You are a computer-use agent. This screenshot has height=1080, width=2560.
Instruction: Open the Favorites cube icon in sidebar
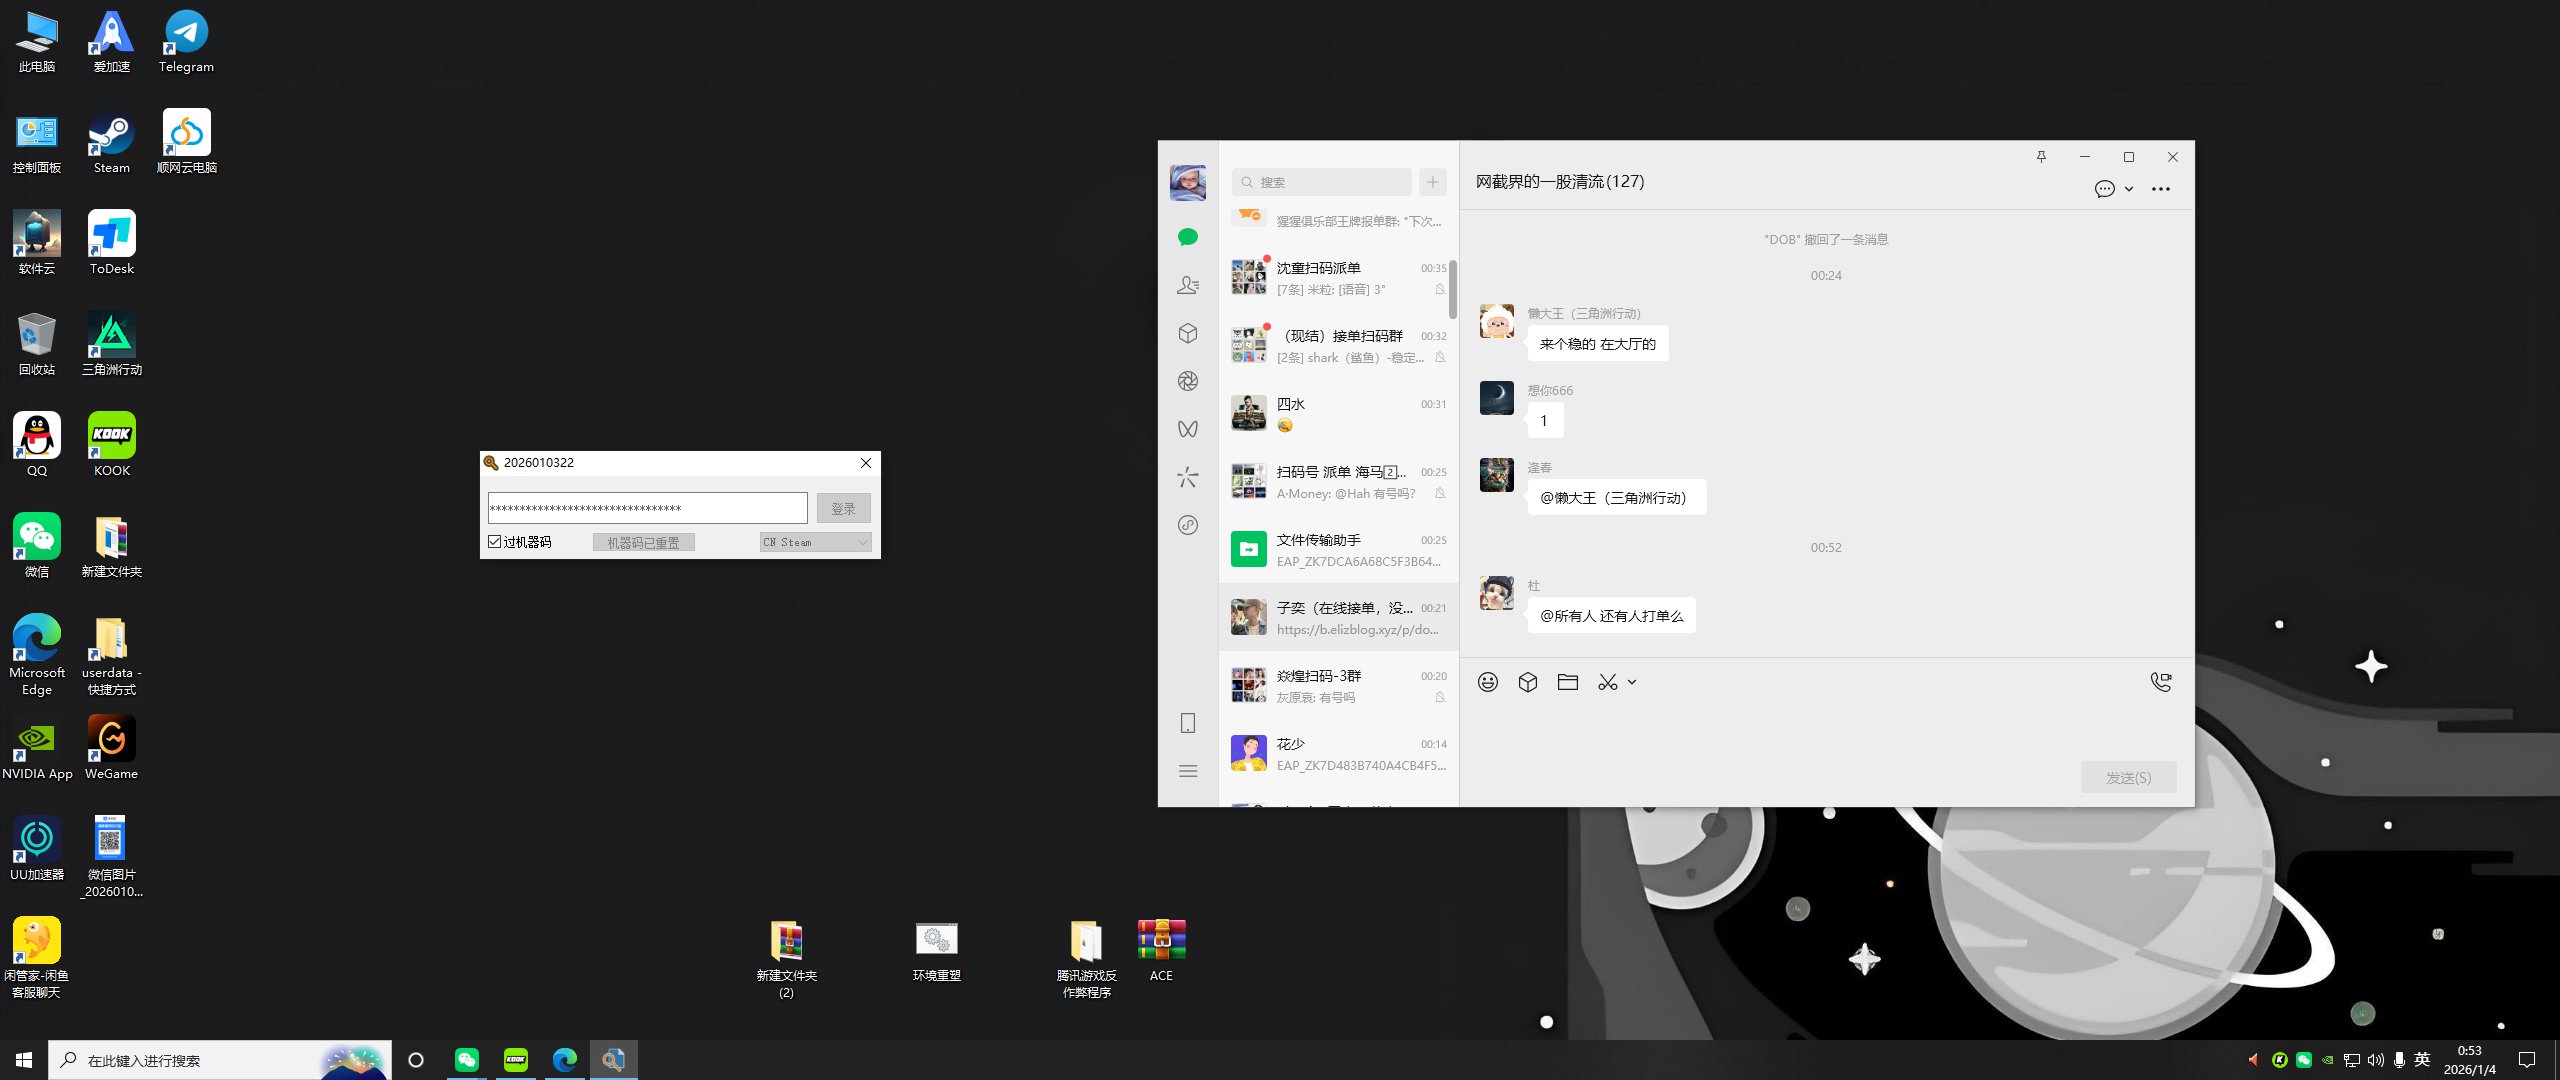pos(1188,333)
